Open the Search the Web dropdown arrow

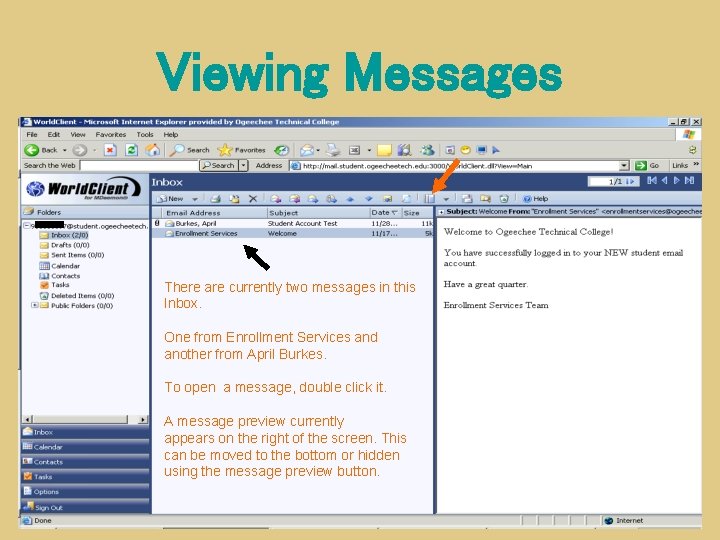(x=243, y=165)
